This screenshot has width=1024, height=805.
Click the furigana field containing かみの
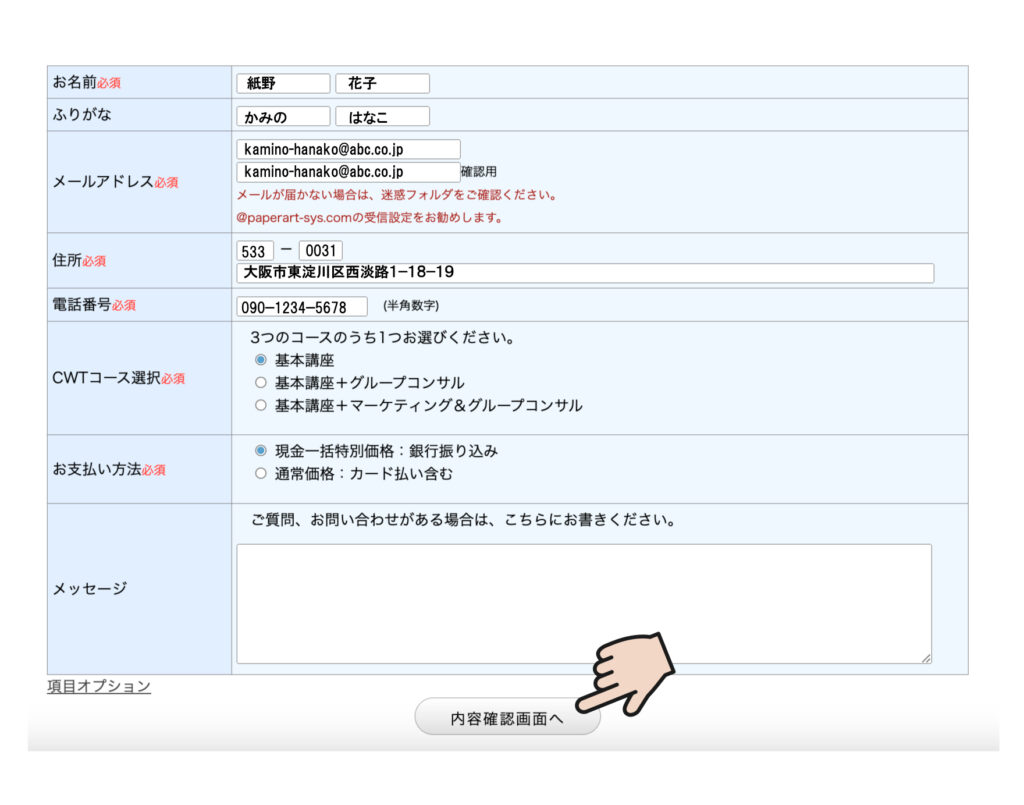click(283, 117)
